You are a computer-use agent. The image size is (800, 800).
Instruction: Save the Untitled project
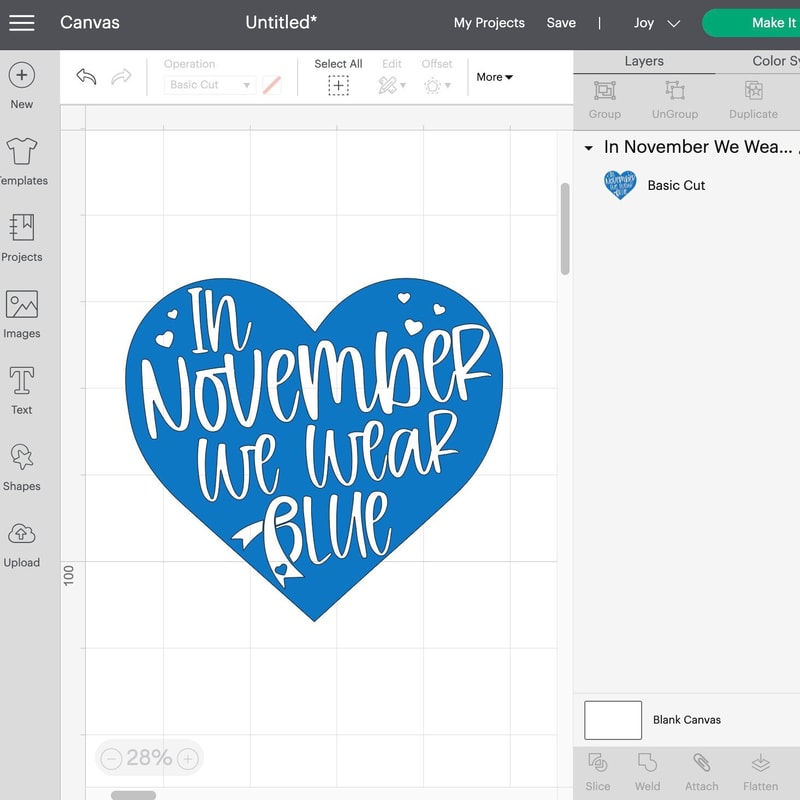561,22
